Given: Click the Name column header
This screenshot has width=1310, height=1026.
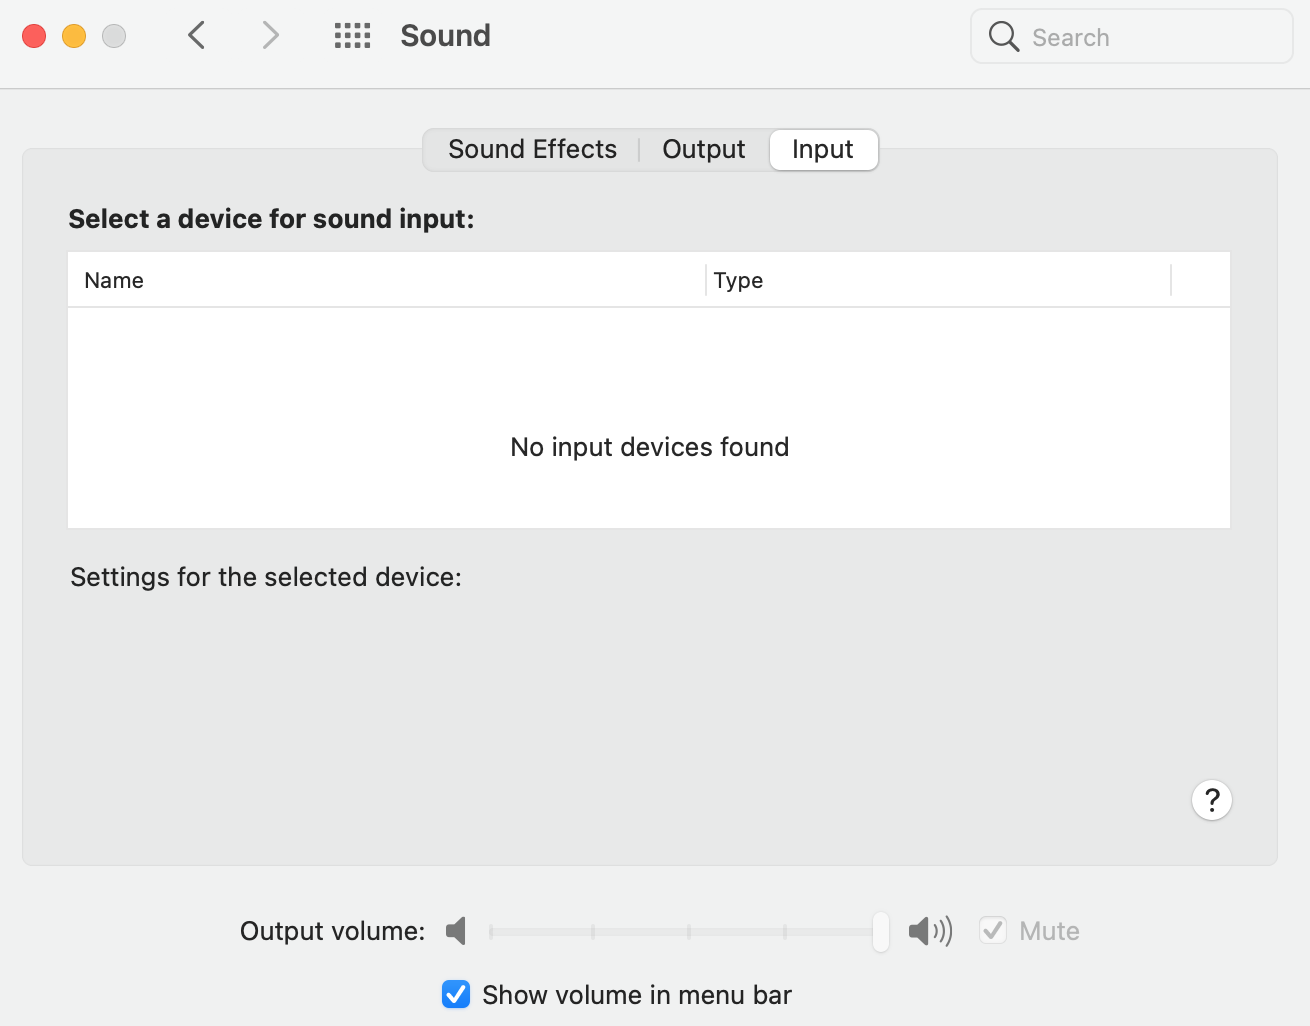Looking at the screenshot, I should coord(114,281).
